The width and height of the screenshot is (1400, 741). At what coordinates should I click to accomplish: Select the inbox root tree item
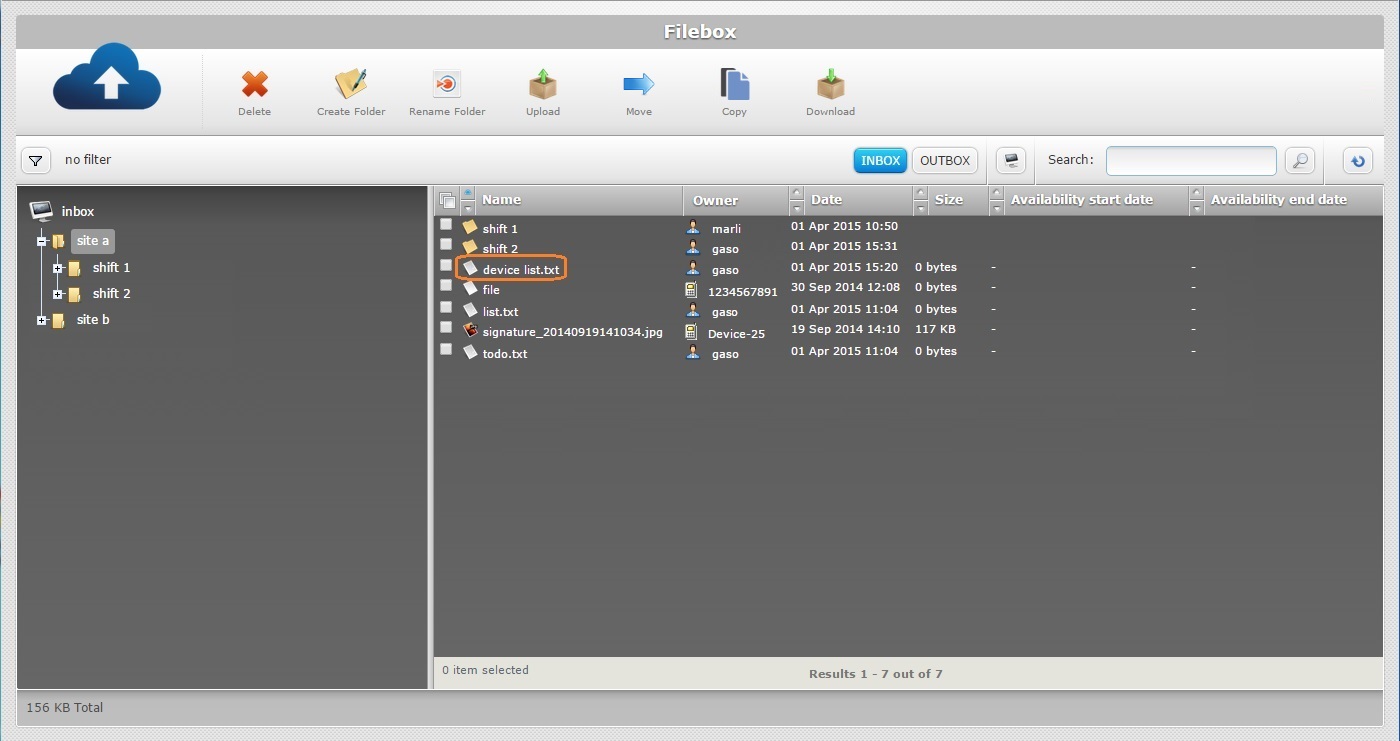click(x=78, y=211)
